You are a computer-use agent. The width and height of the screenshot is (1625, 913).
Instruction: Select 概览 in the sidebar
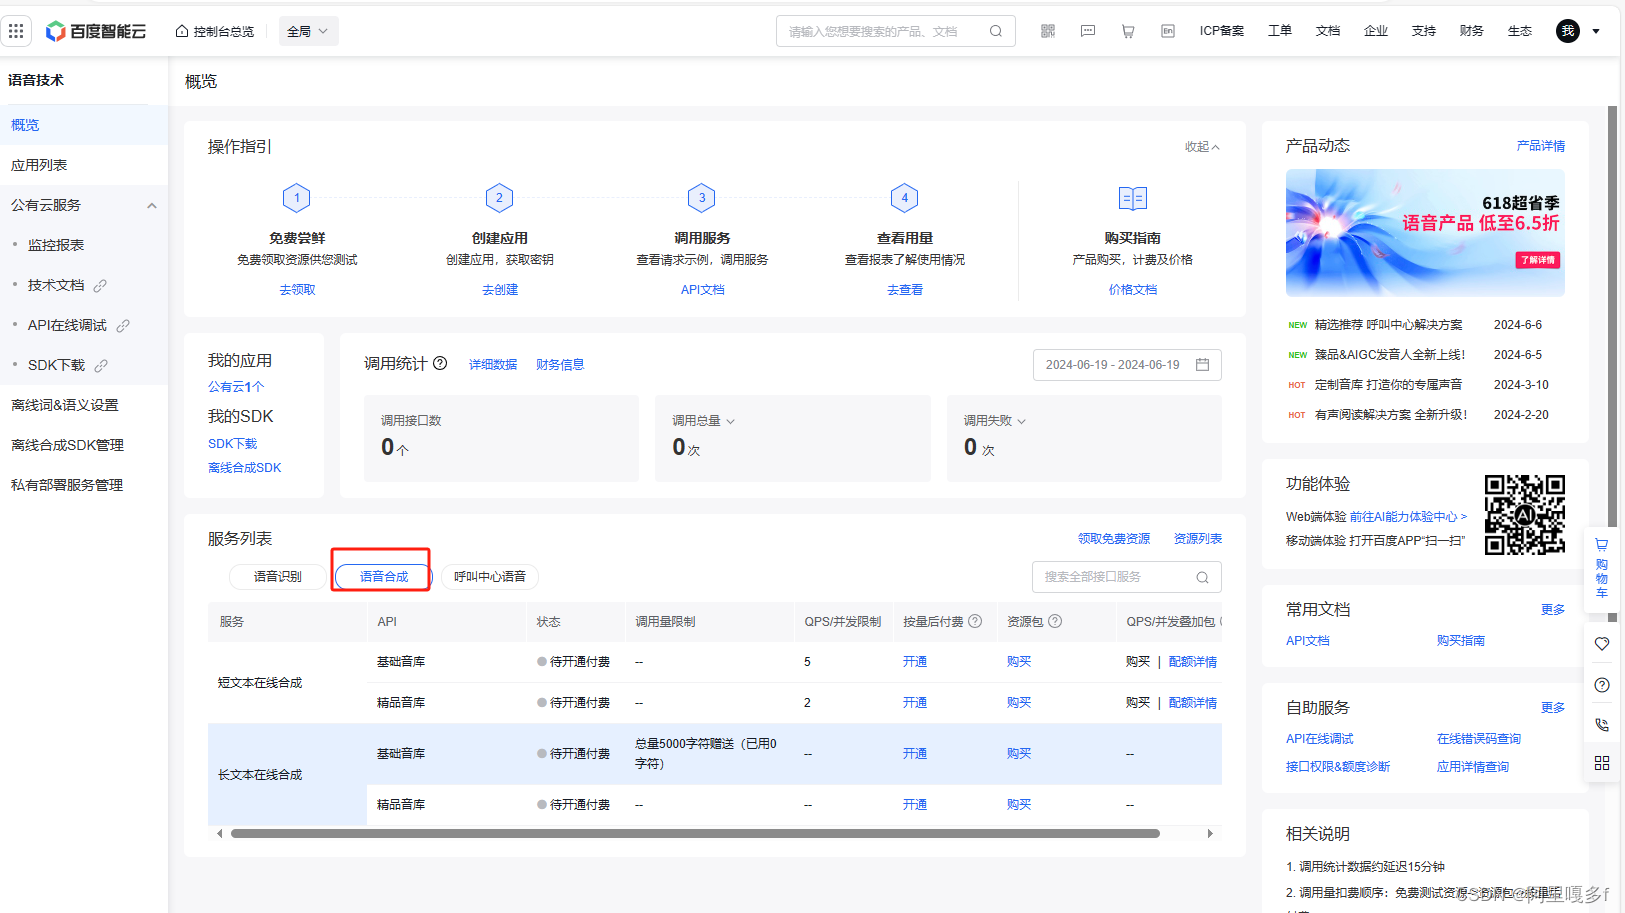click(84, 125)
